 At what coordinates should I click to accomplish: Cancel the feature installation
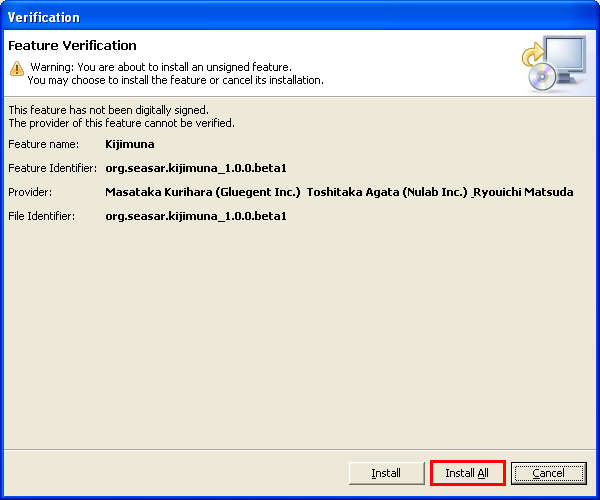pos(548,473)
